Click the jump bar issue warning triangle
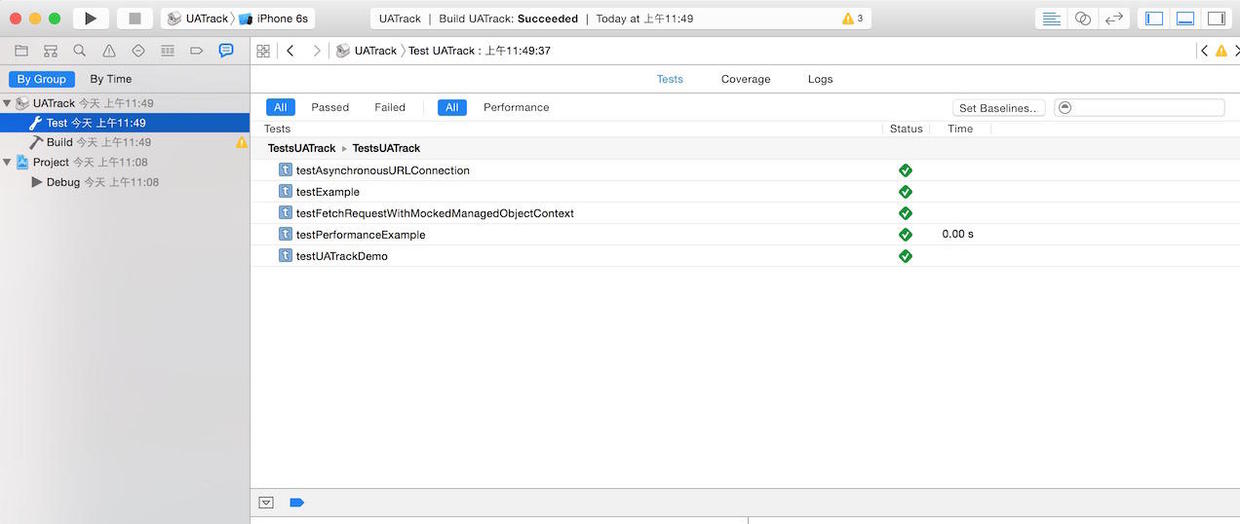The width and height of the screenshot is (1240, 524). [x=1221, y=50]
